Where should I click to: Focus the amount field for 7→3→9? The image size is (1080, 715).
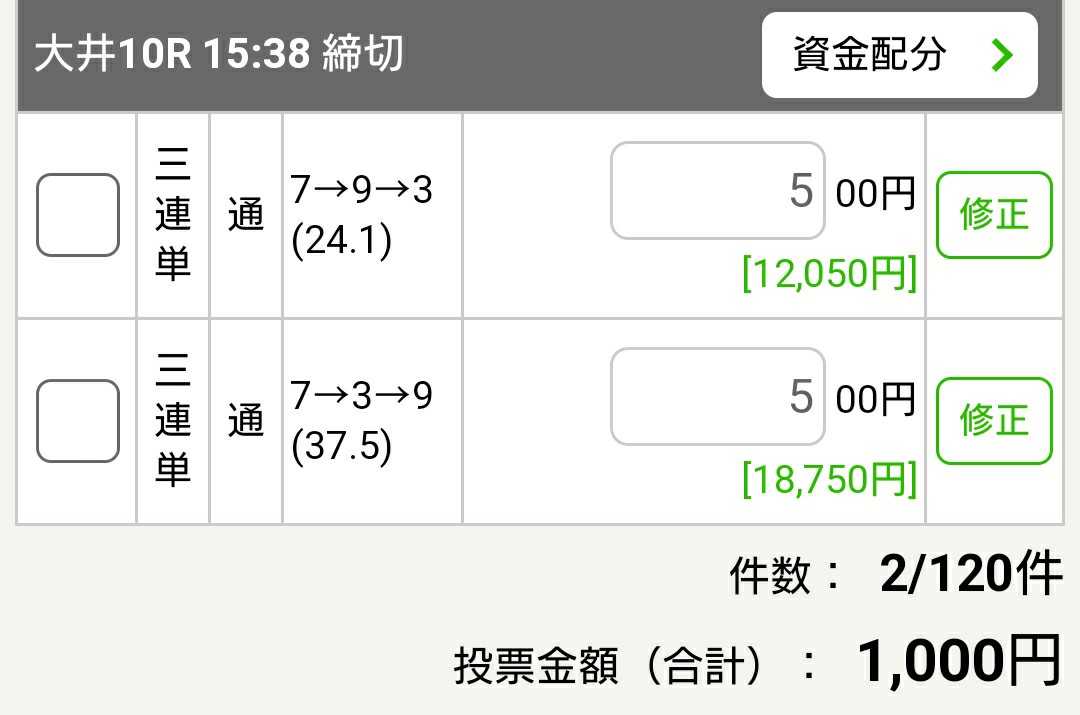[x=717, y=397]
